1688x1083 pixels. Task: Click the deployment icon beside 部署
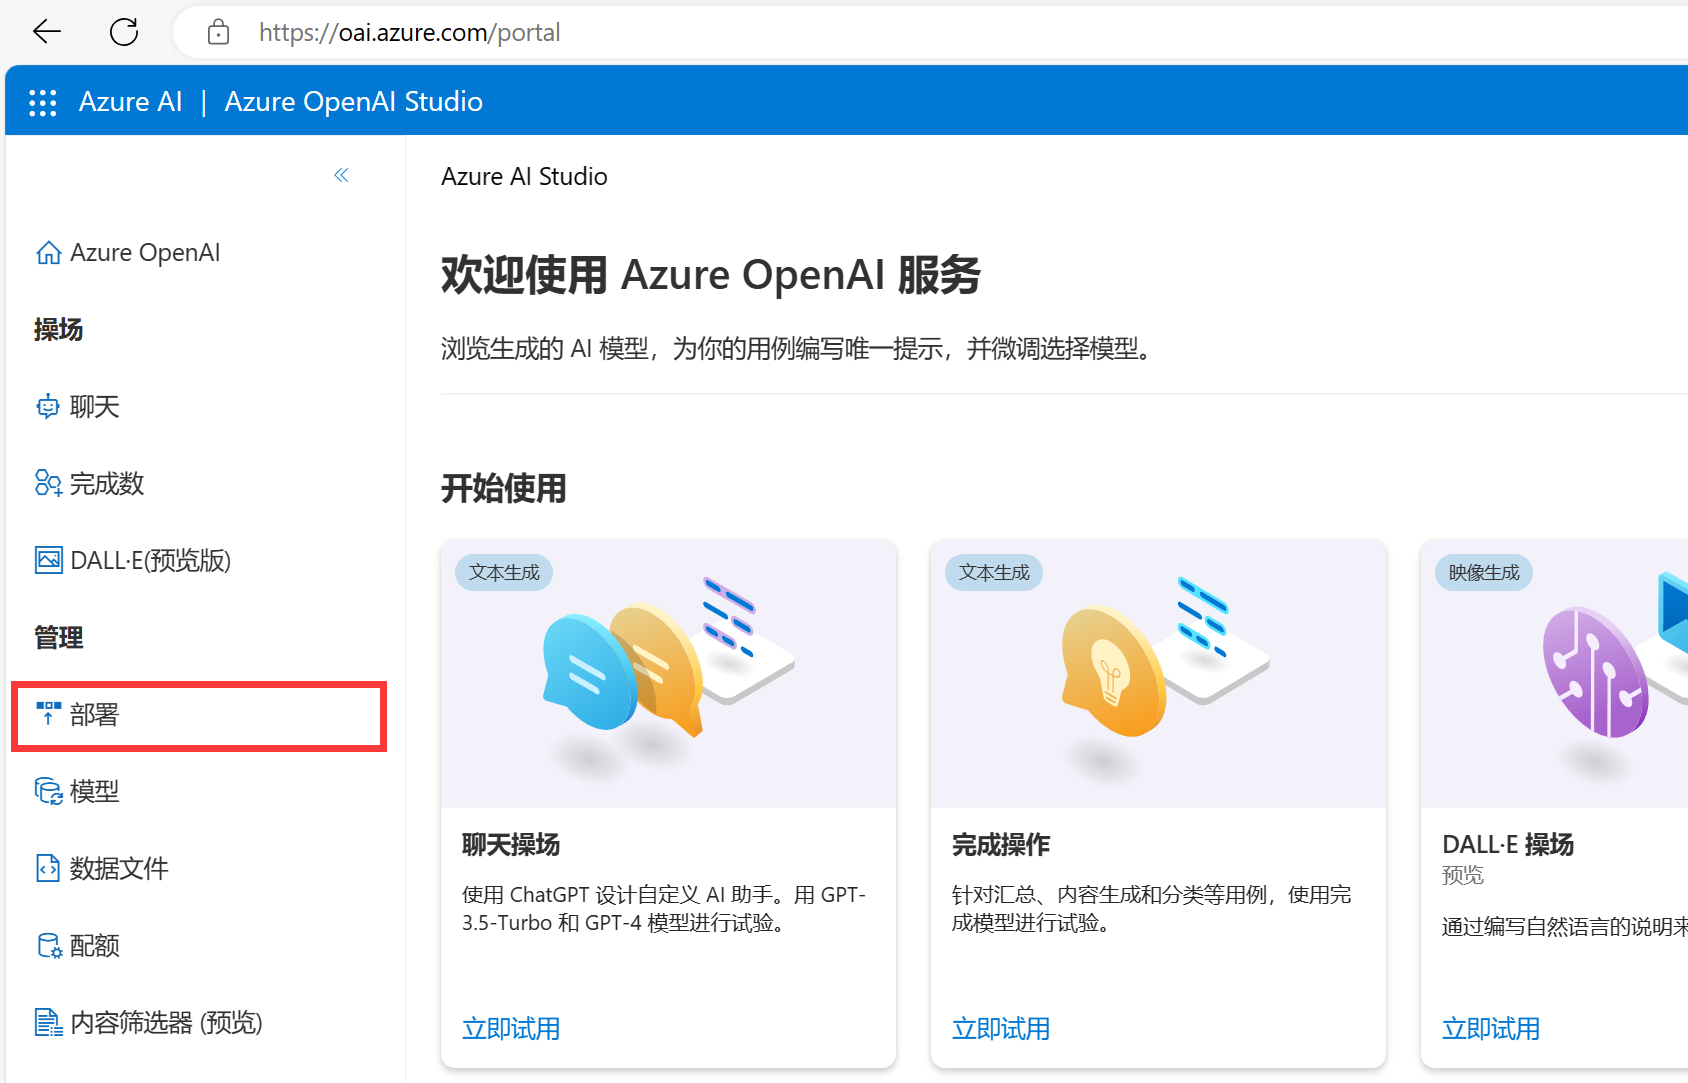point(48,714)
